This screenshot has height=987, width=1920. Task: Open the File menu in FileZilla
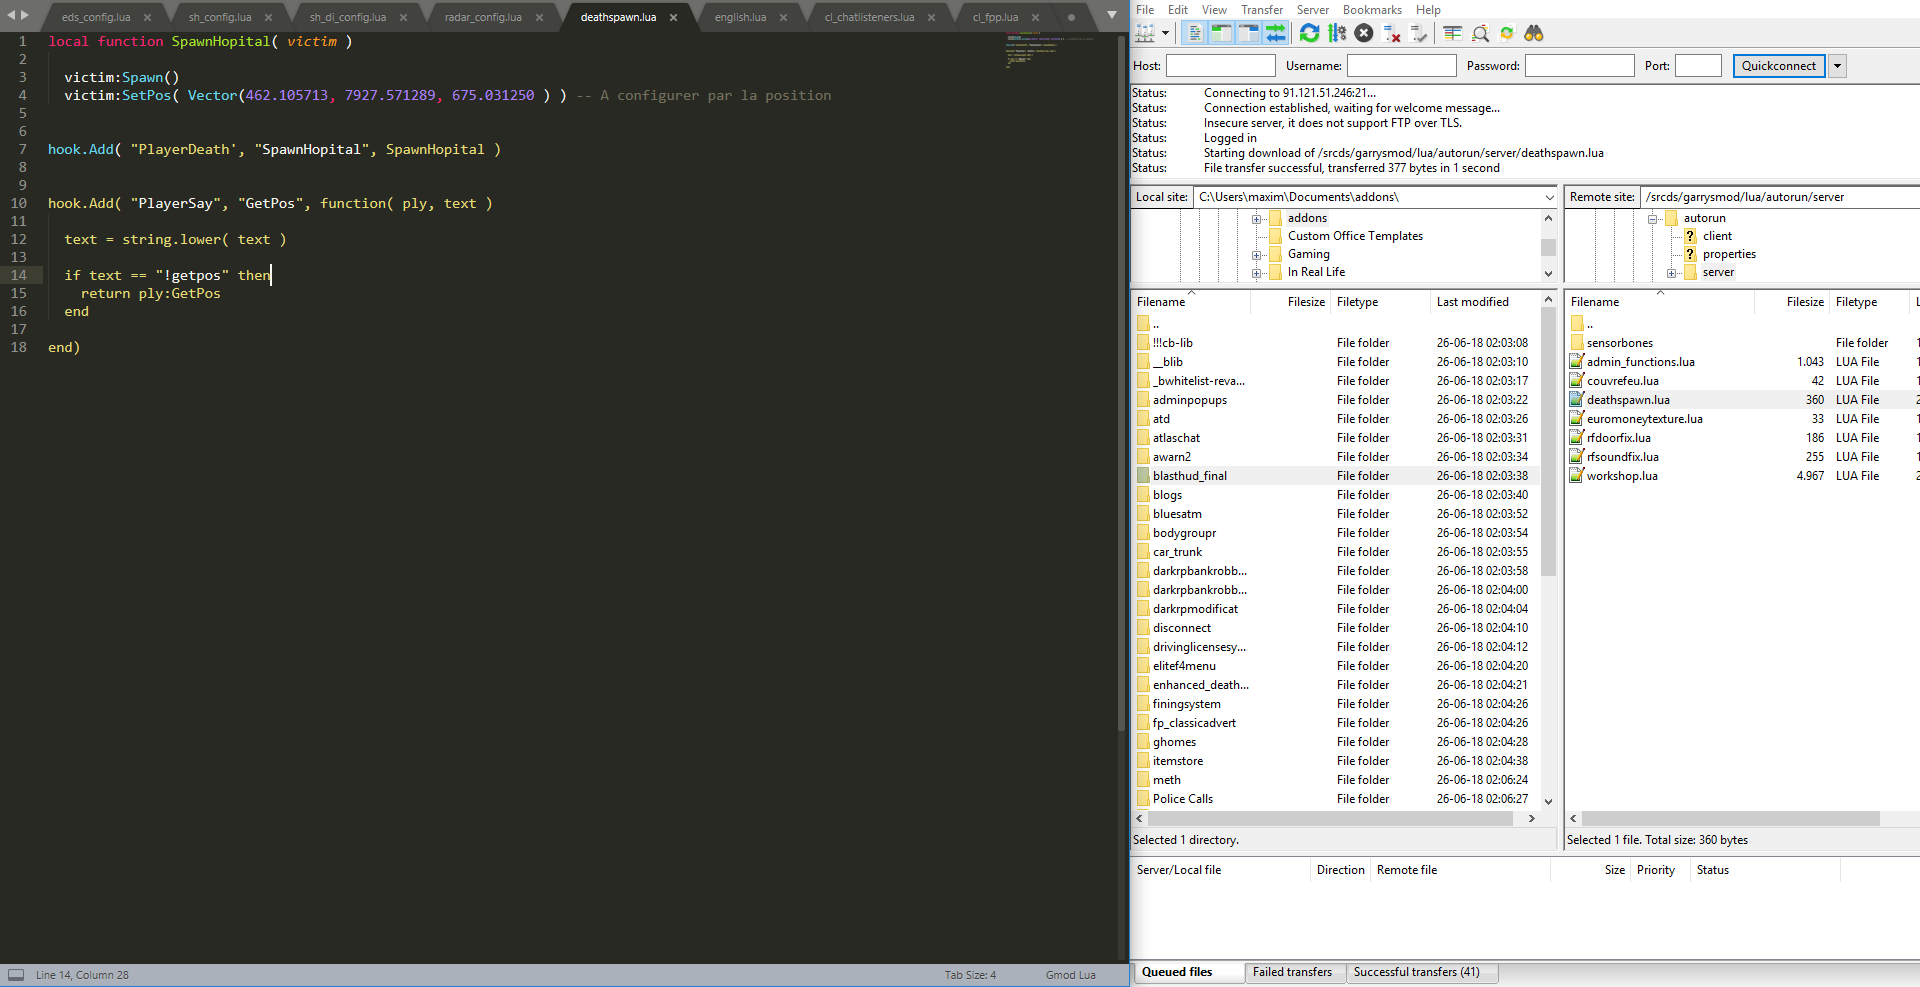[x=1145, y=10]
